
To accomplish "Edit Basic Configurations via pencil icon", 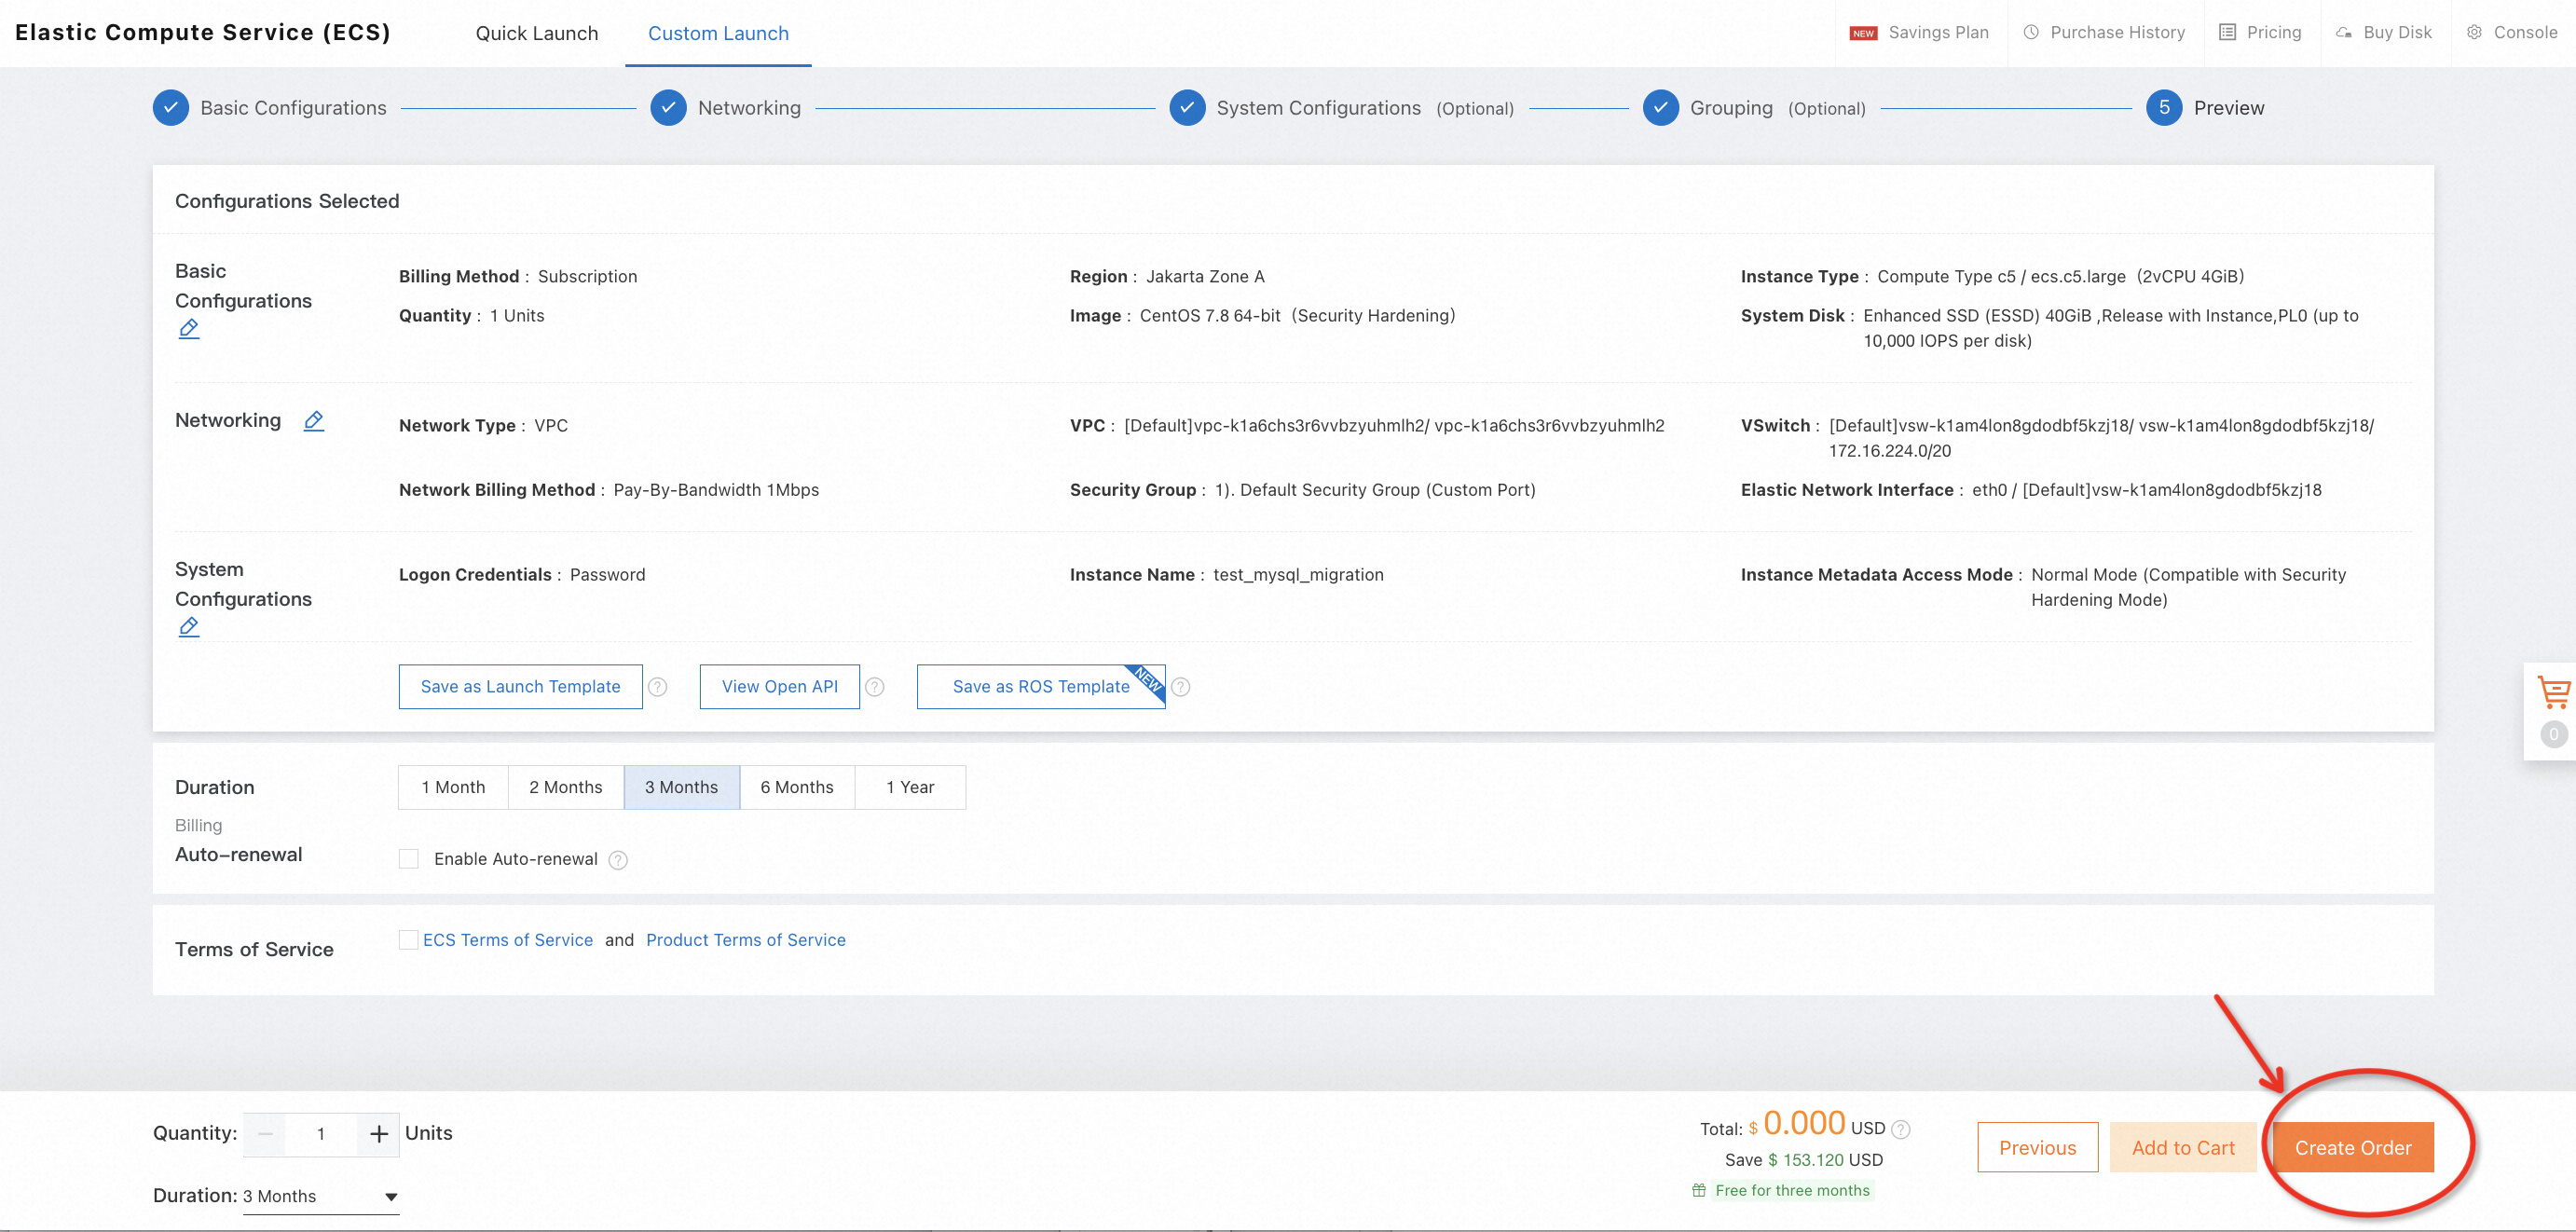I will tap(189, 329).
